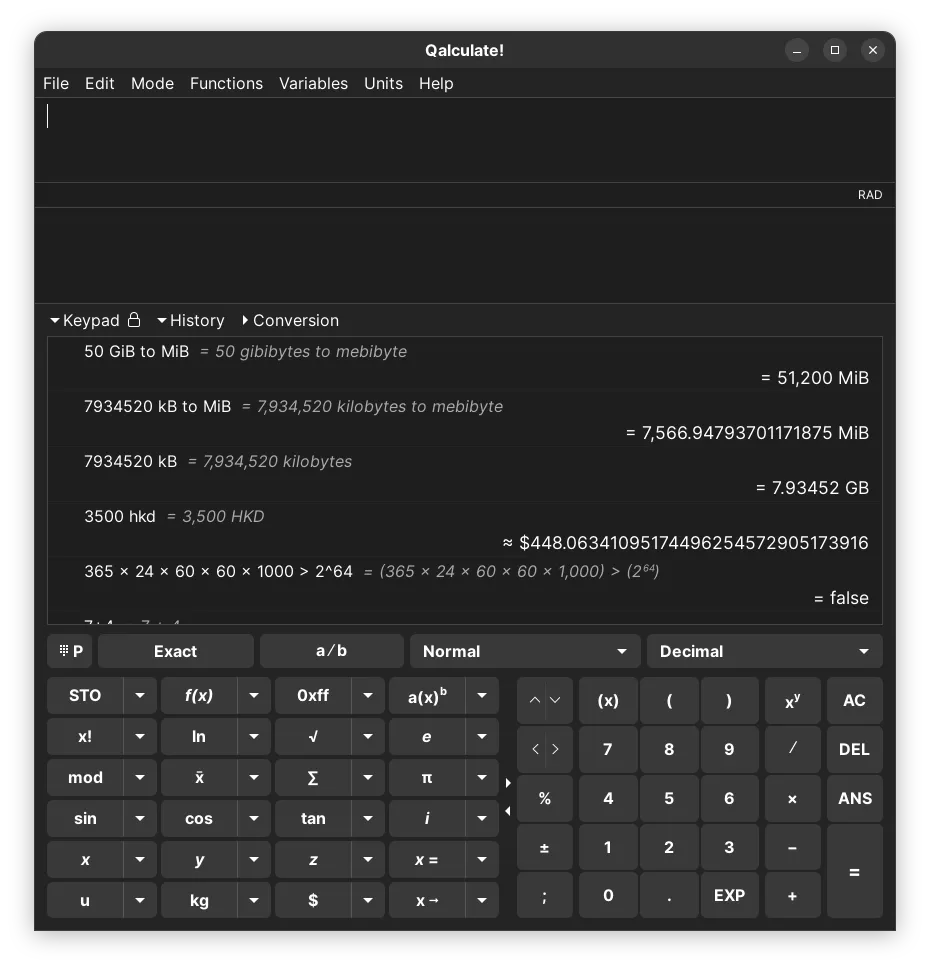Screen dimensions: 930x968
Task: Open the Decimal number base dropdown
Action: point(765,651)
